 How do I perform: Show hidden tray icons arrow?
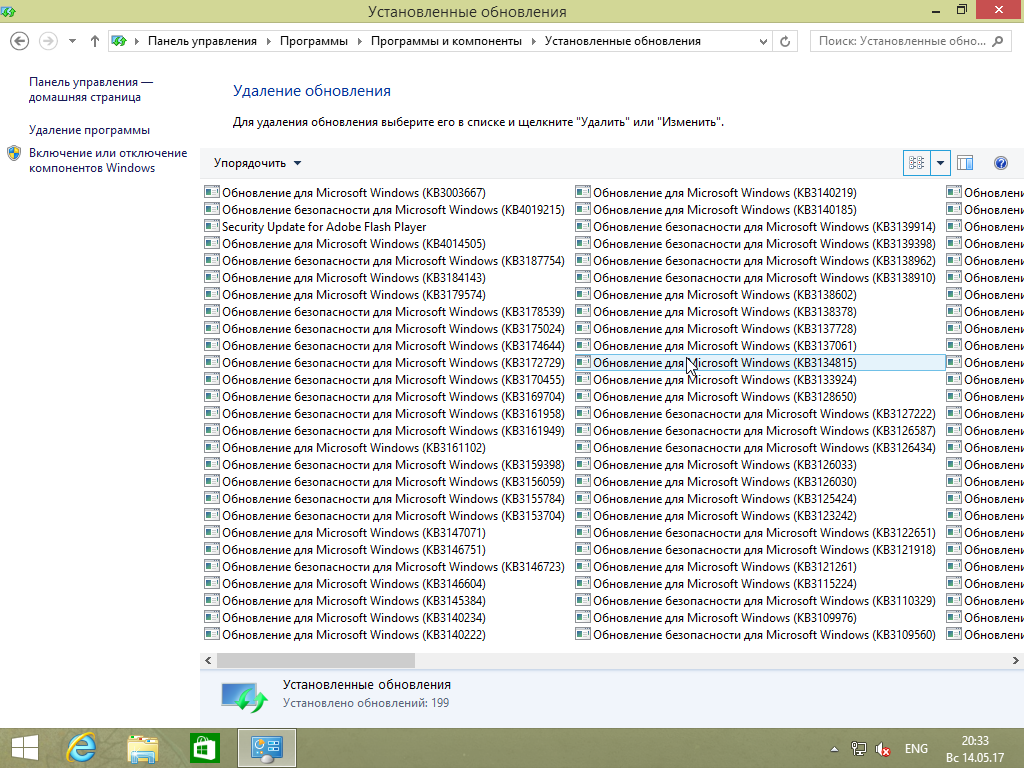834,749
